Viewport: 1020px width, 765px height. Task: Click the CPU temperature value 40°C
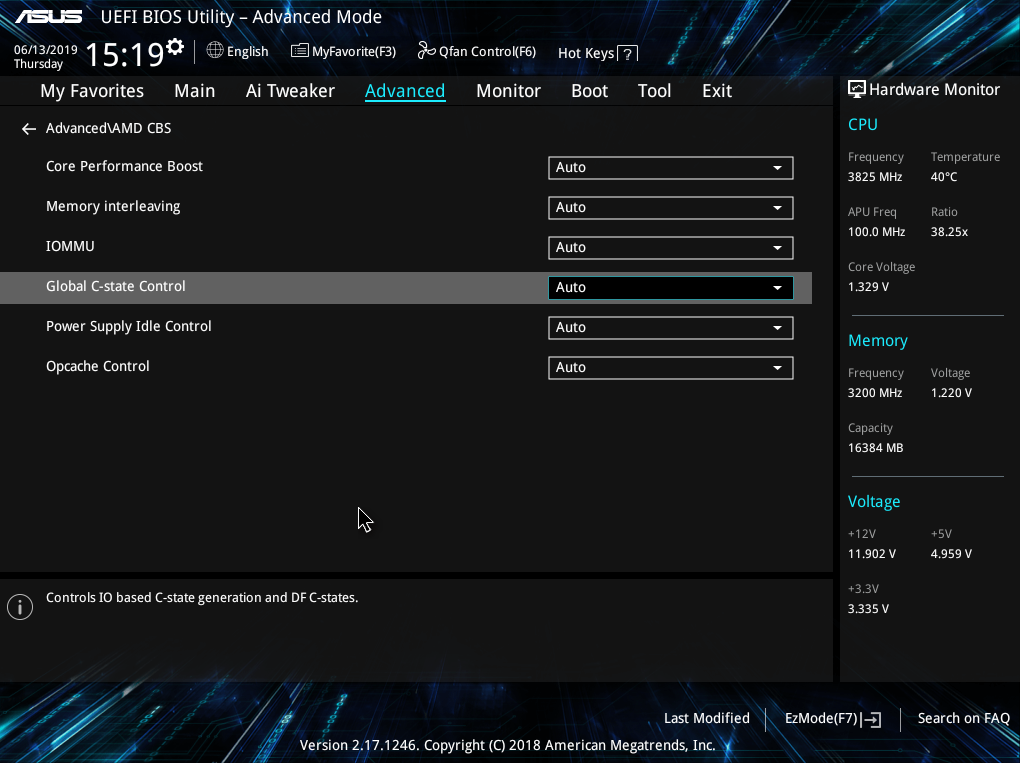click(x=944, y=177)
